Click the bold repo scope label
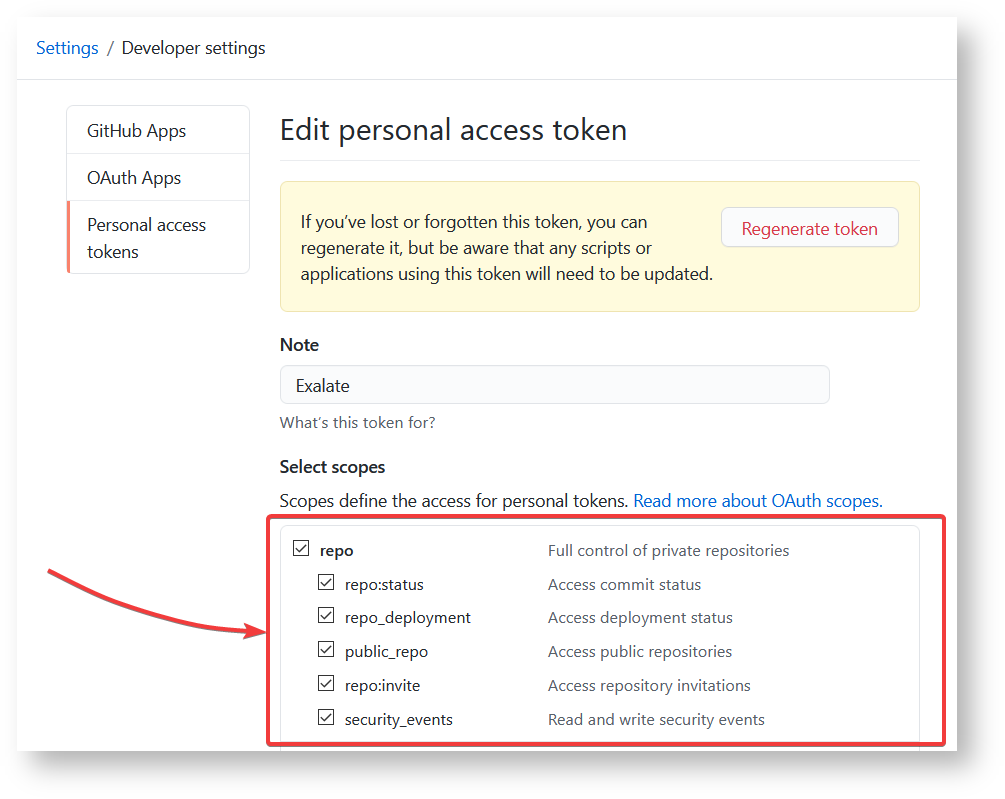 click(337, 550)
